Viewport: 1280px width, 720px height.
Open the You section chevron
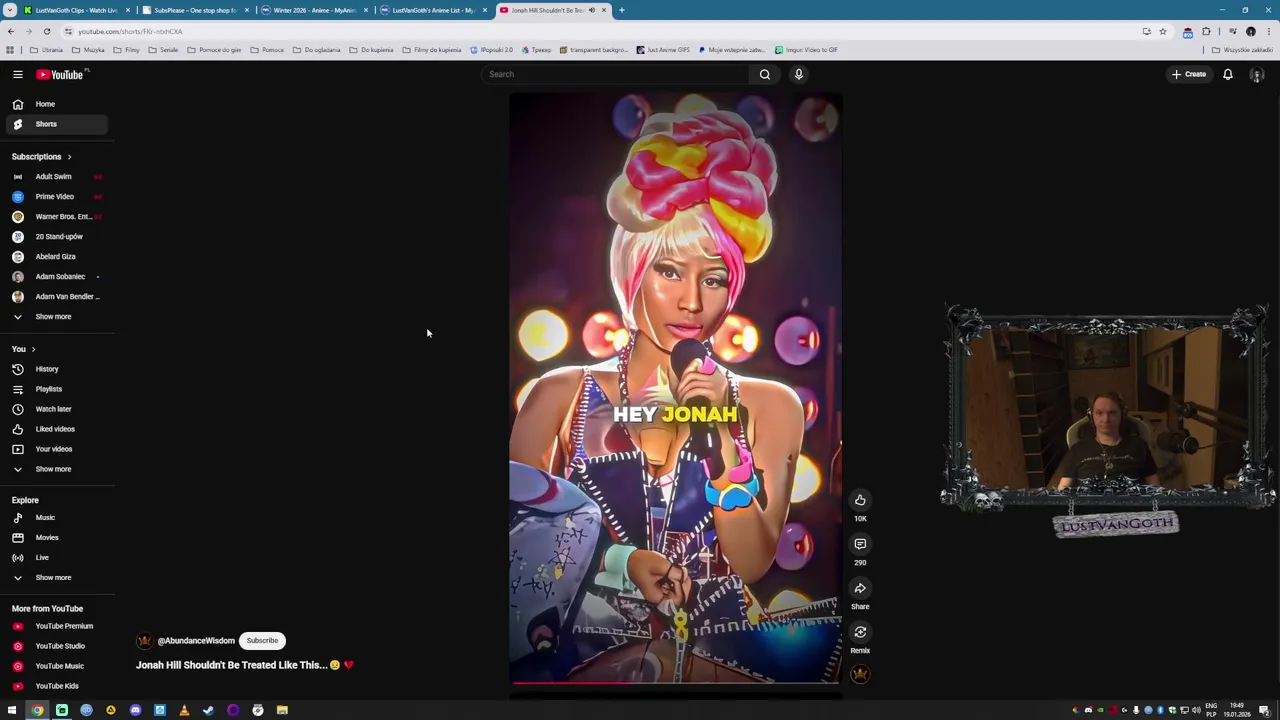tap(33, 349)
